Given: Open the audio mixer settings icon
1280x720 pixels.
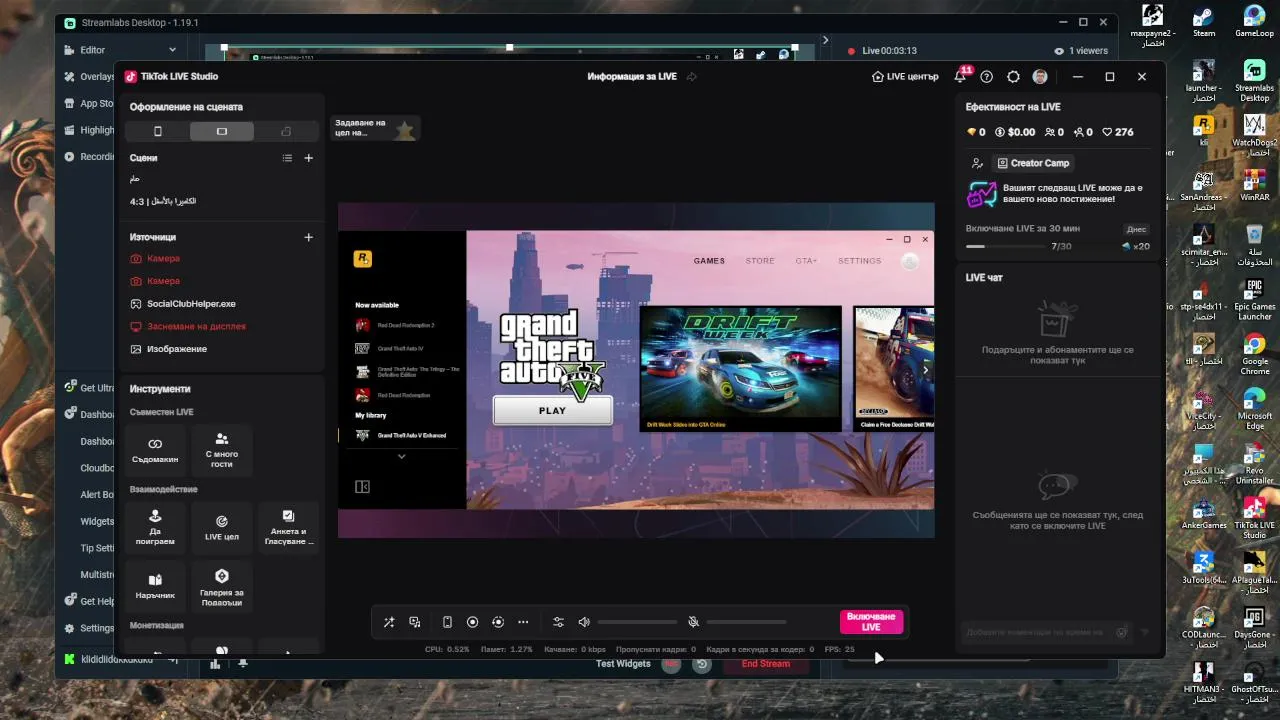Looking at the screenshot, I should (x=559, y=622).
